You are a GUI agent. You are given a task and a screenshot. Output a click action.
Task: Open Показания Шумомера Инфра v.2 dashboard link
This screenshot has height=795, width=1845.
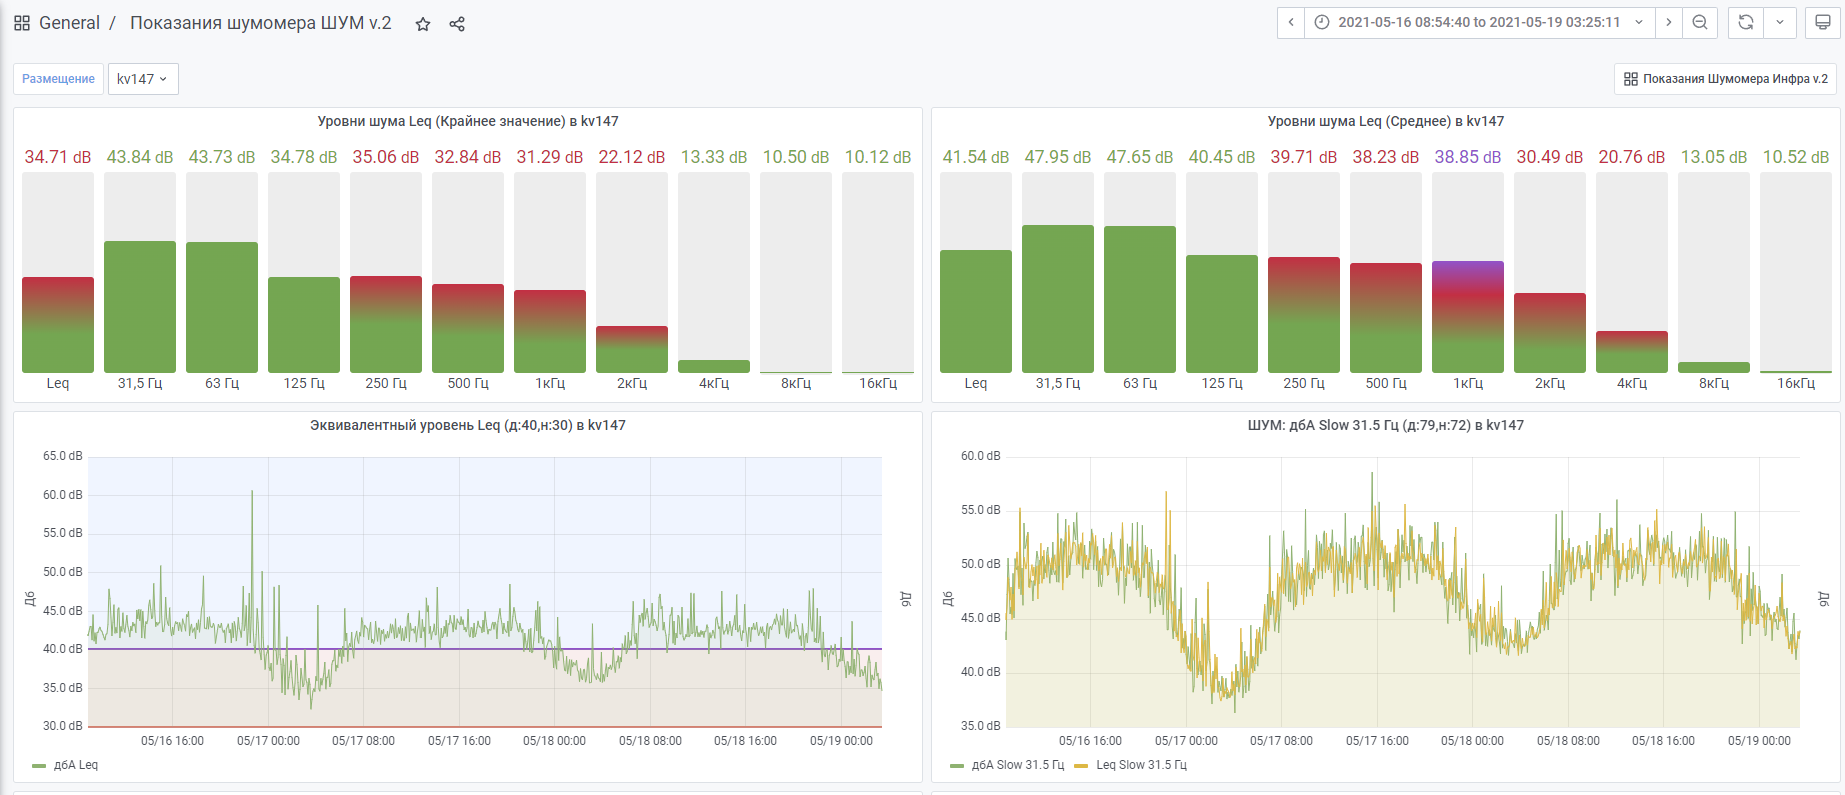pos(1725,79)
